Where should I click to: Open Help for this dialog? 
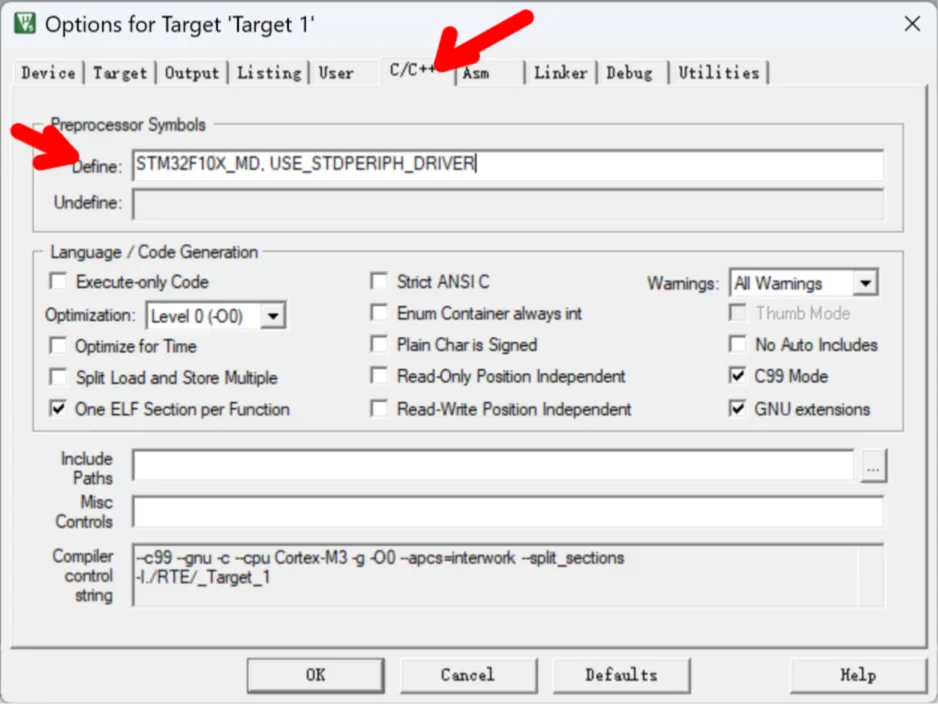pos(858,675)
